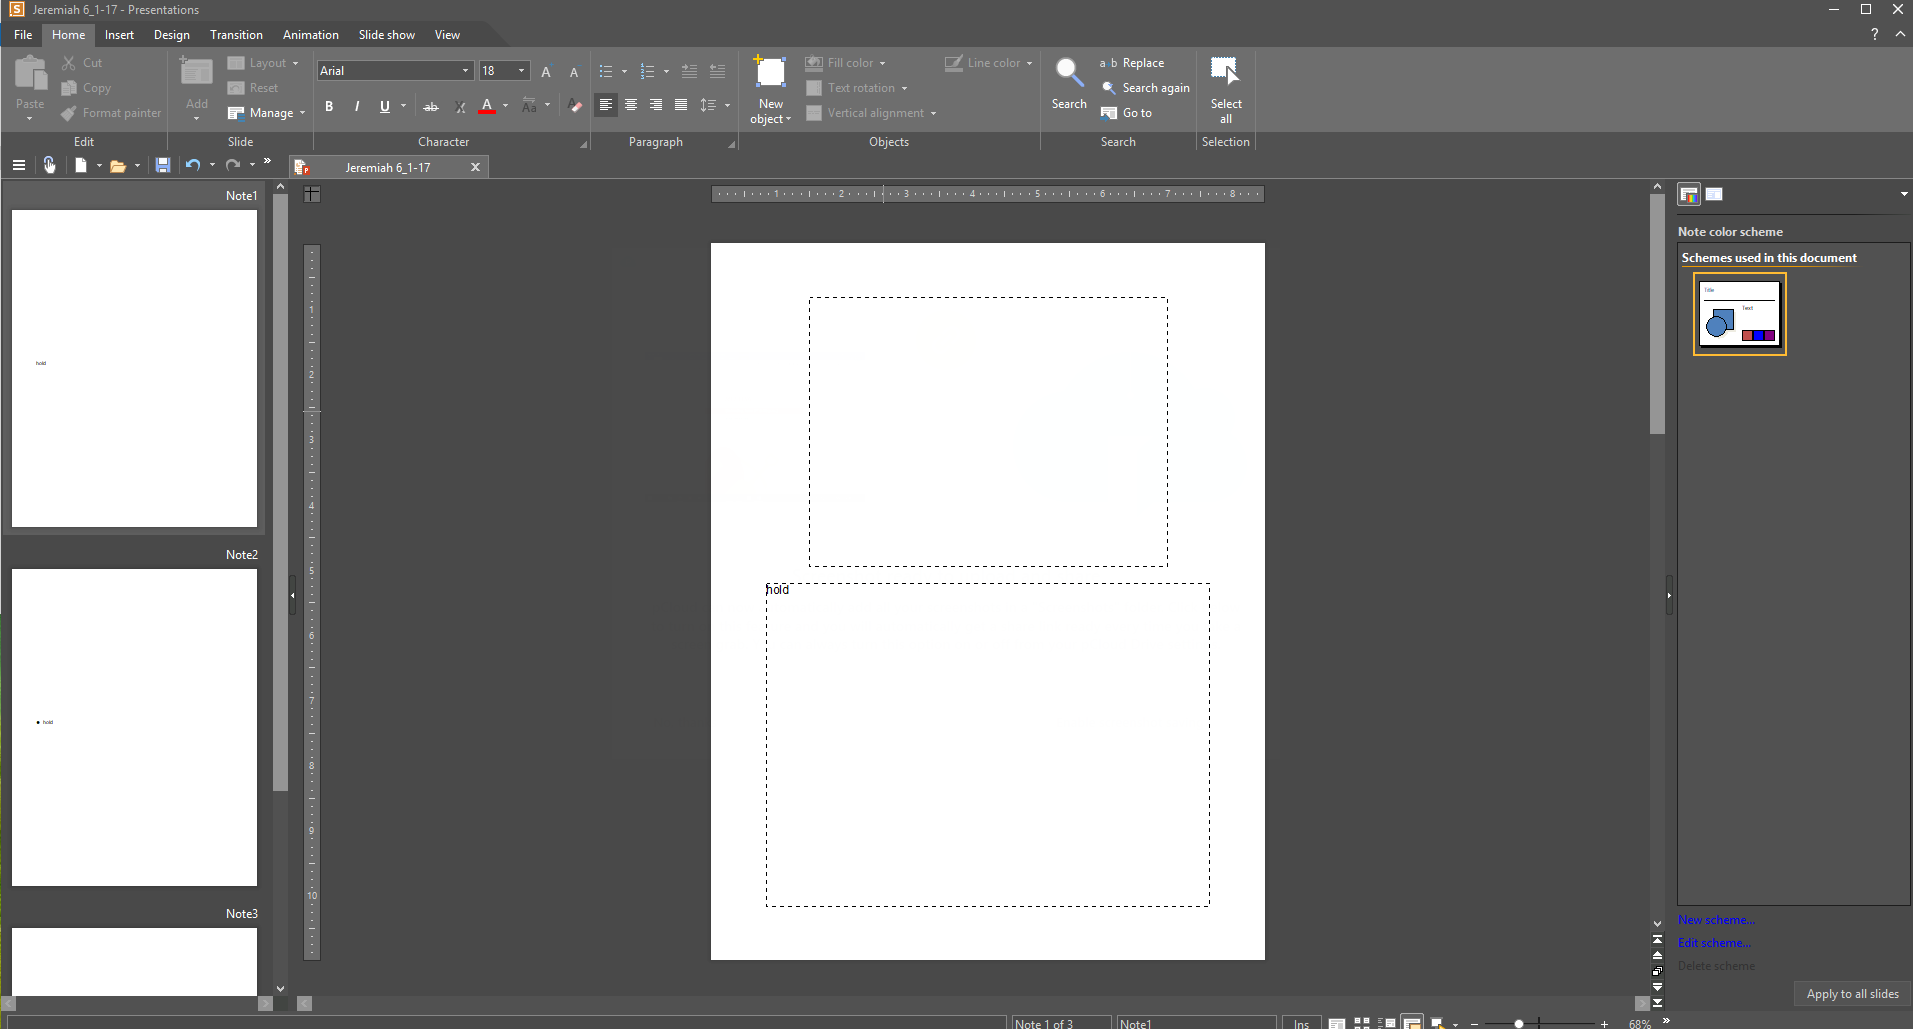Viewport: 1913px width, 1029px height.
Task: Select the Note2 thumbnail in the panel
Action: (134, 727)
